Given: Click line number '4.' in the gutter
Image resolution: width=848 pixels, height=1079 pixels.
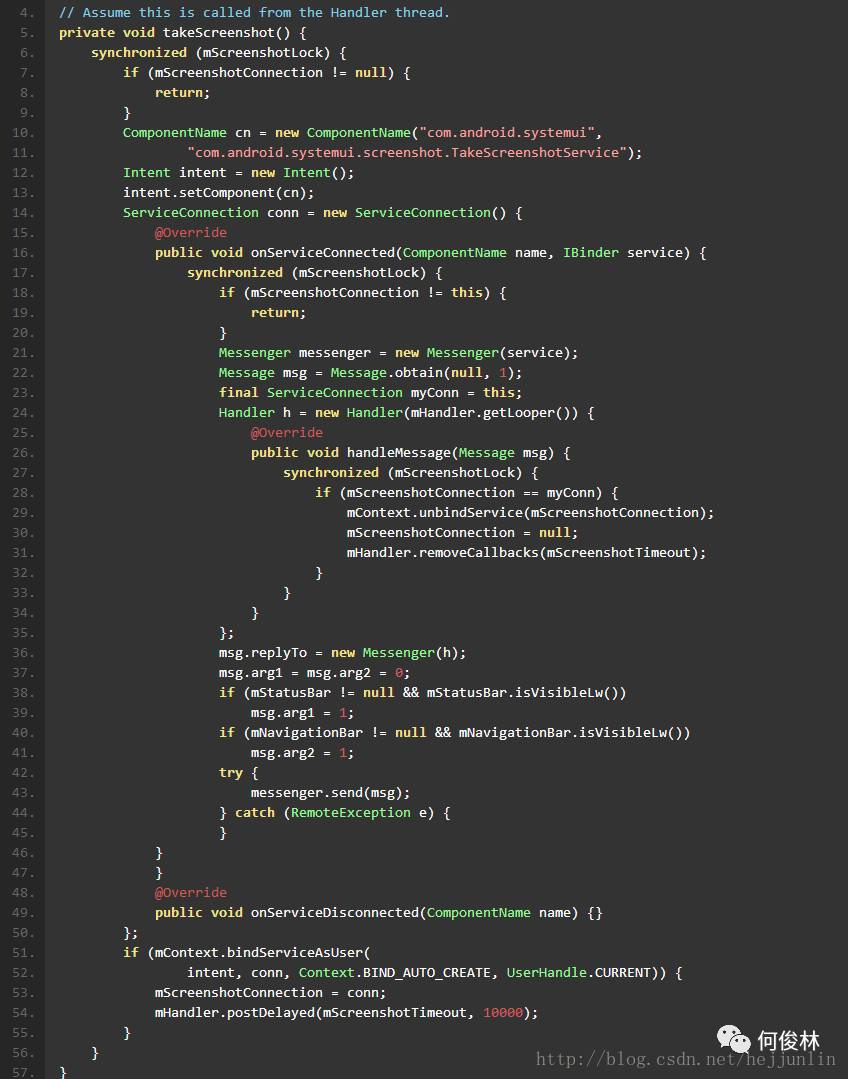Looking at the screenshot, I should (x=26, y=12).
